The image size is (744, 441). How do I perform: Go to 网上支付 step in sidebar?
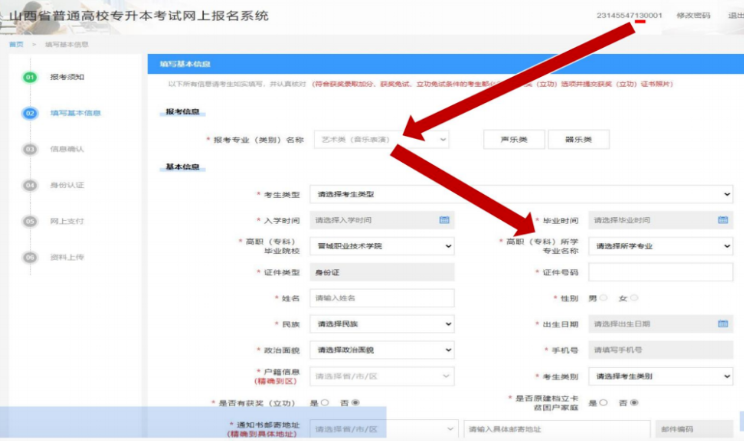[x=67, y=221]
